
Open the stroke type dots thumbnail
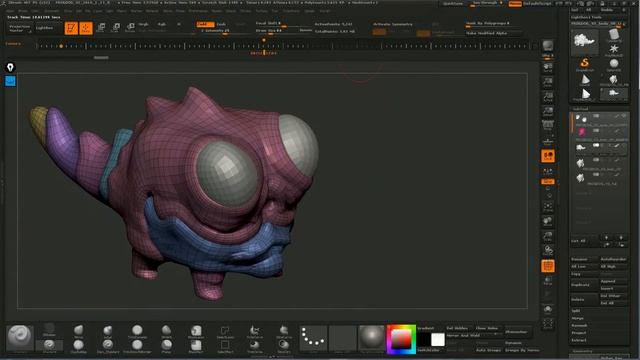(x=313, y=338)
